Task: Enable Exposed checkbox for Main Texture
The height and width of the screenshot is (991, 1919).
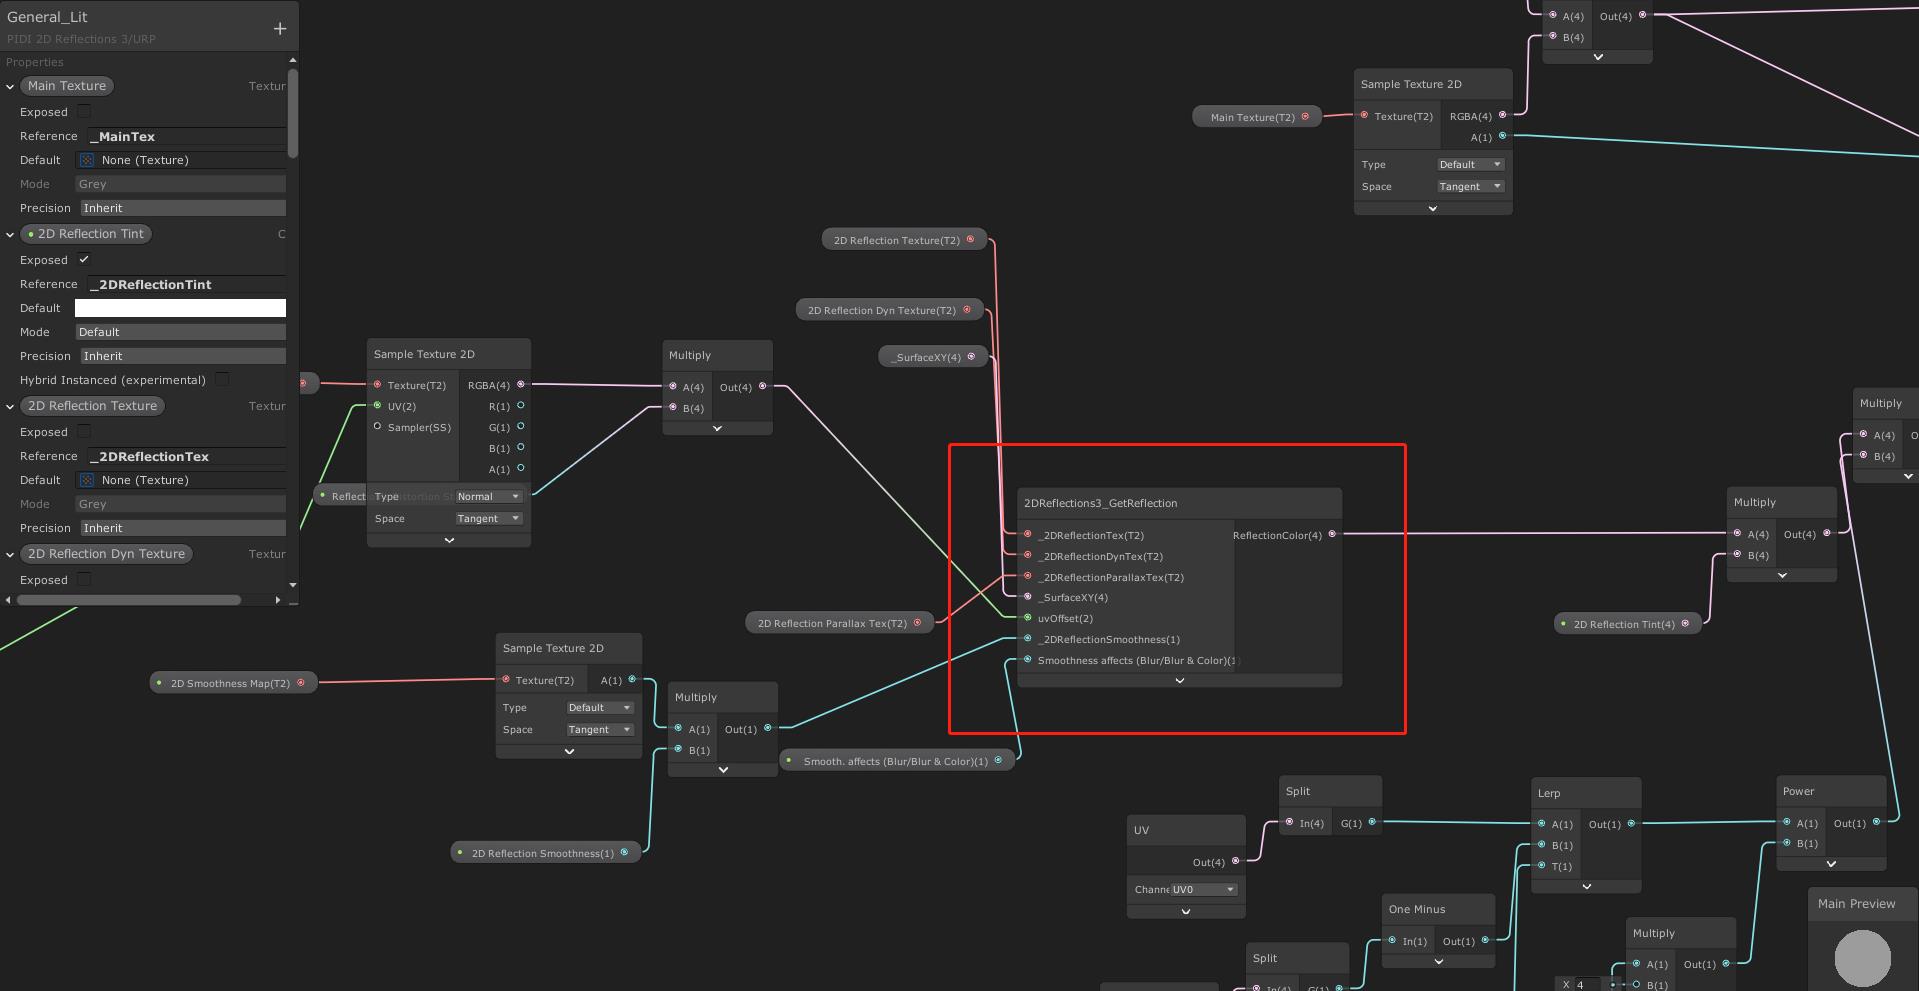Action: [x=84, y=112]
